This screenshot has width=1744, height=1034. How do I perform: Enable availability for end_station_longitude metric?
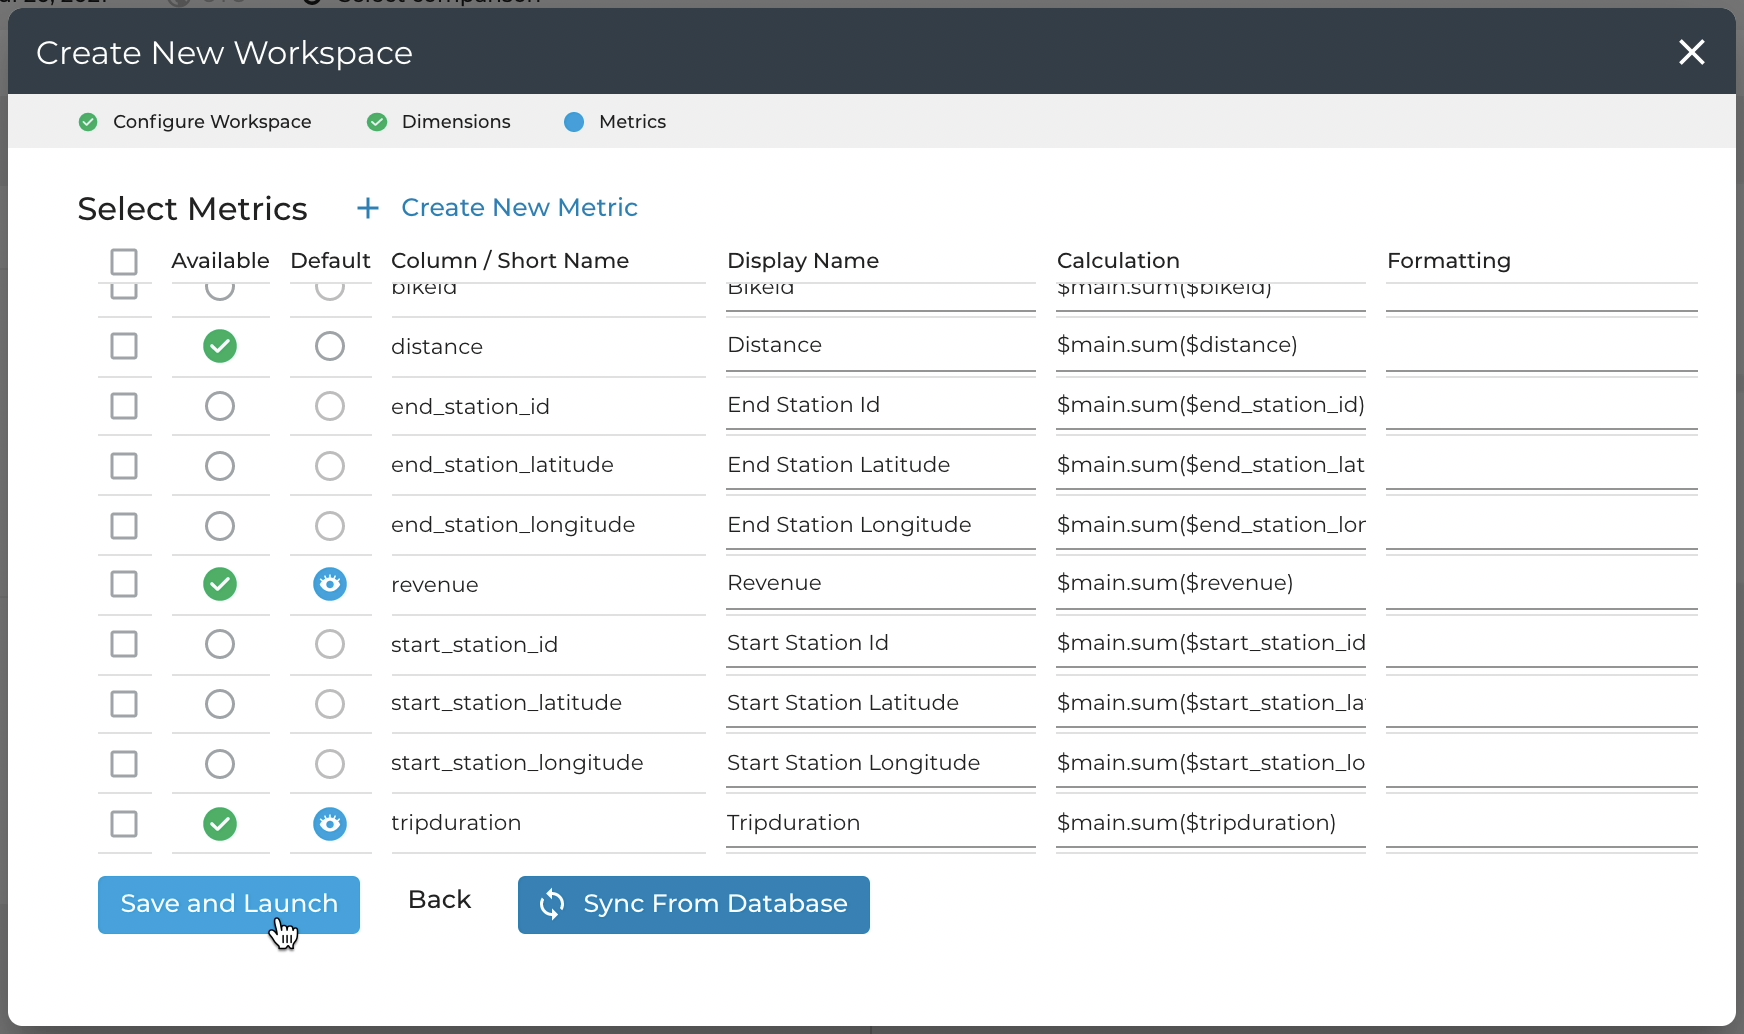[220, 526]
